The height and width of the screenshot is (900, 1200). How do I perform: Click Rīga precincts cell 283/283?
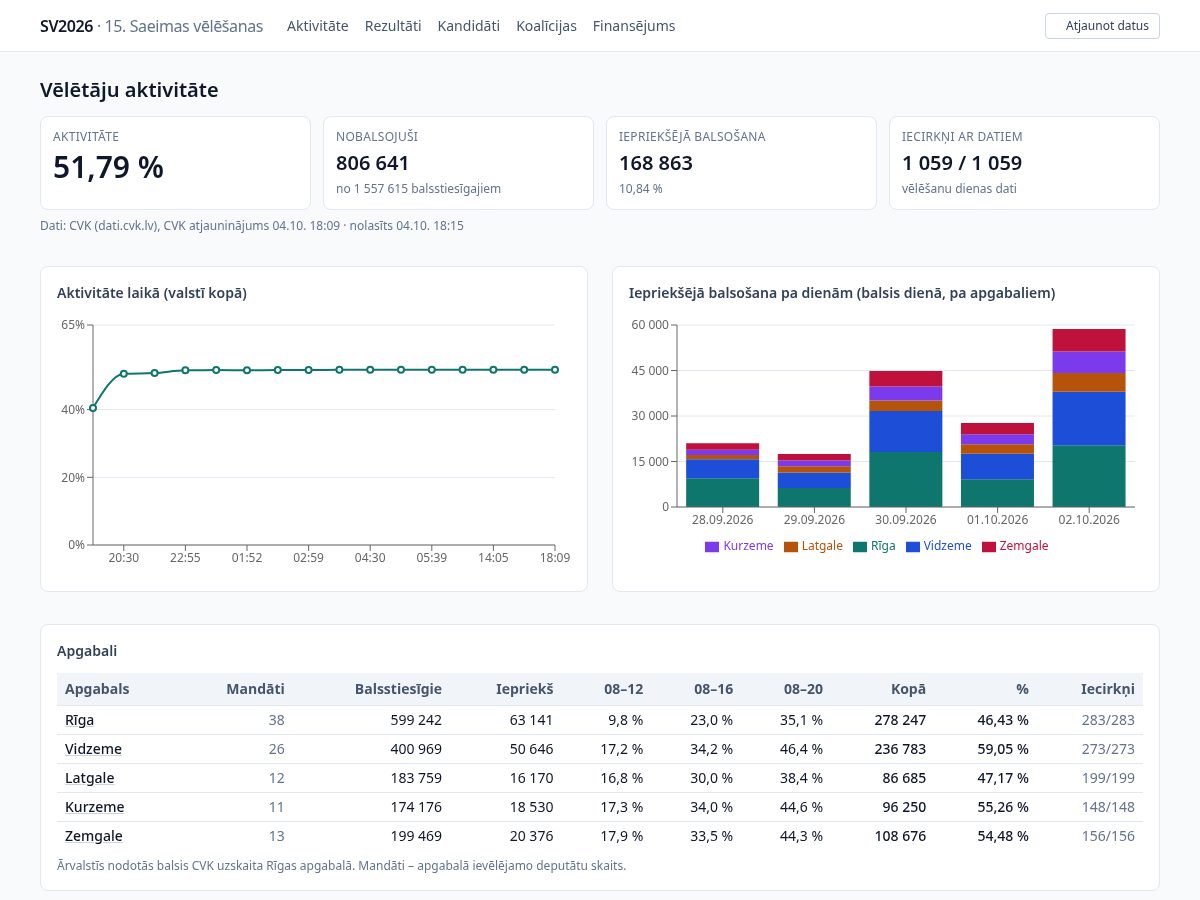[1108, 720]
